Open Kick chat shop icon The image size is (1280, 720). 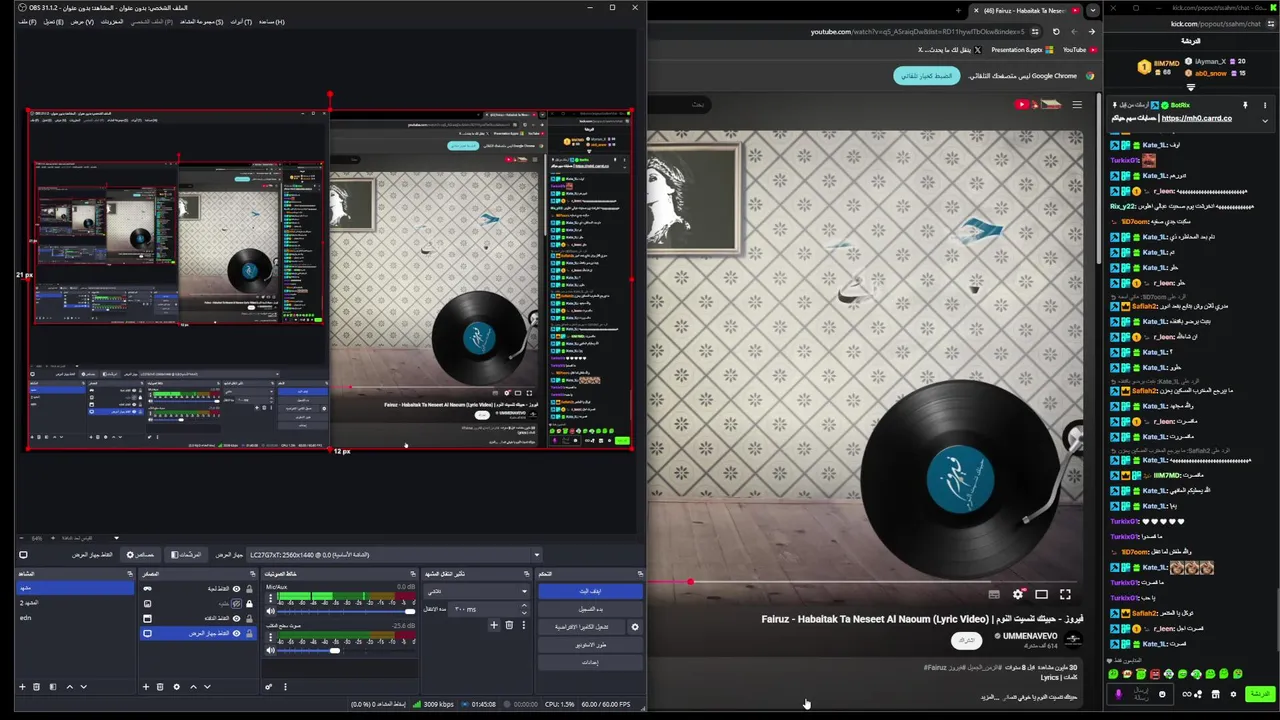tap(1215, 694)
